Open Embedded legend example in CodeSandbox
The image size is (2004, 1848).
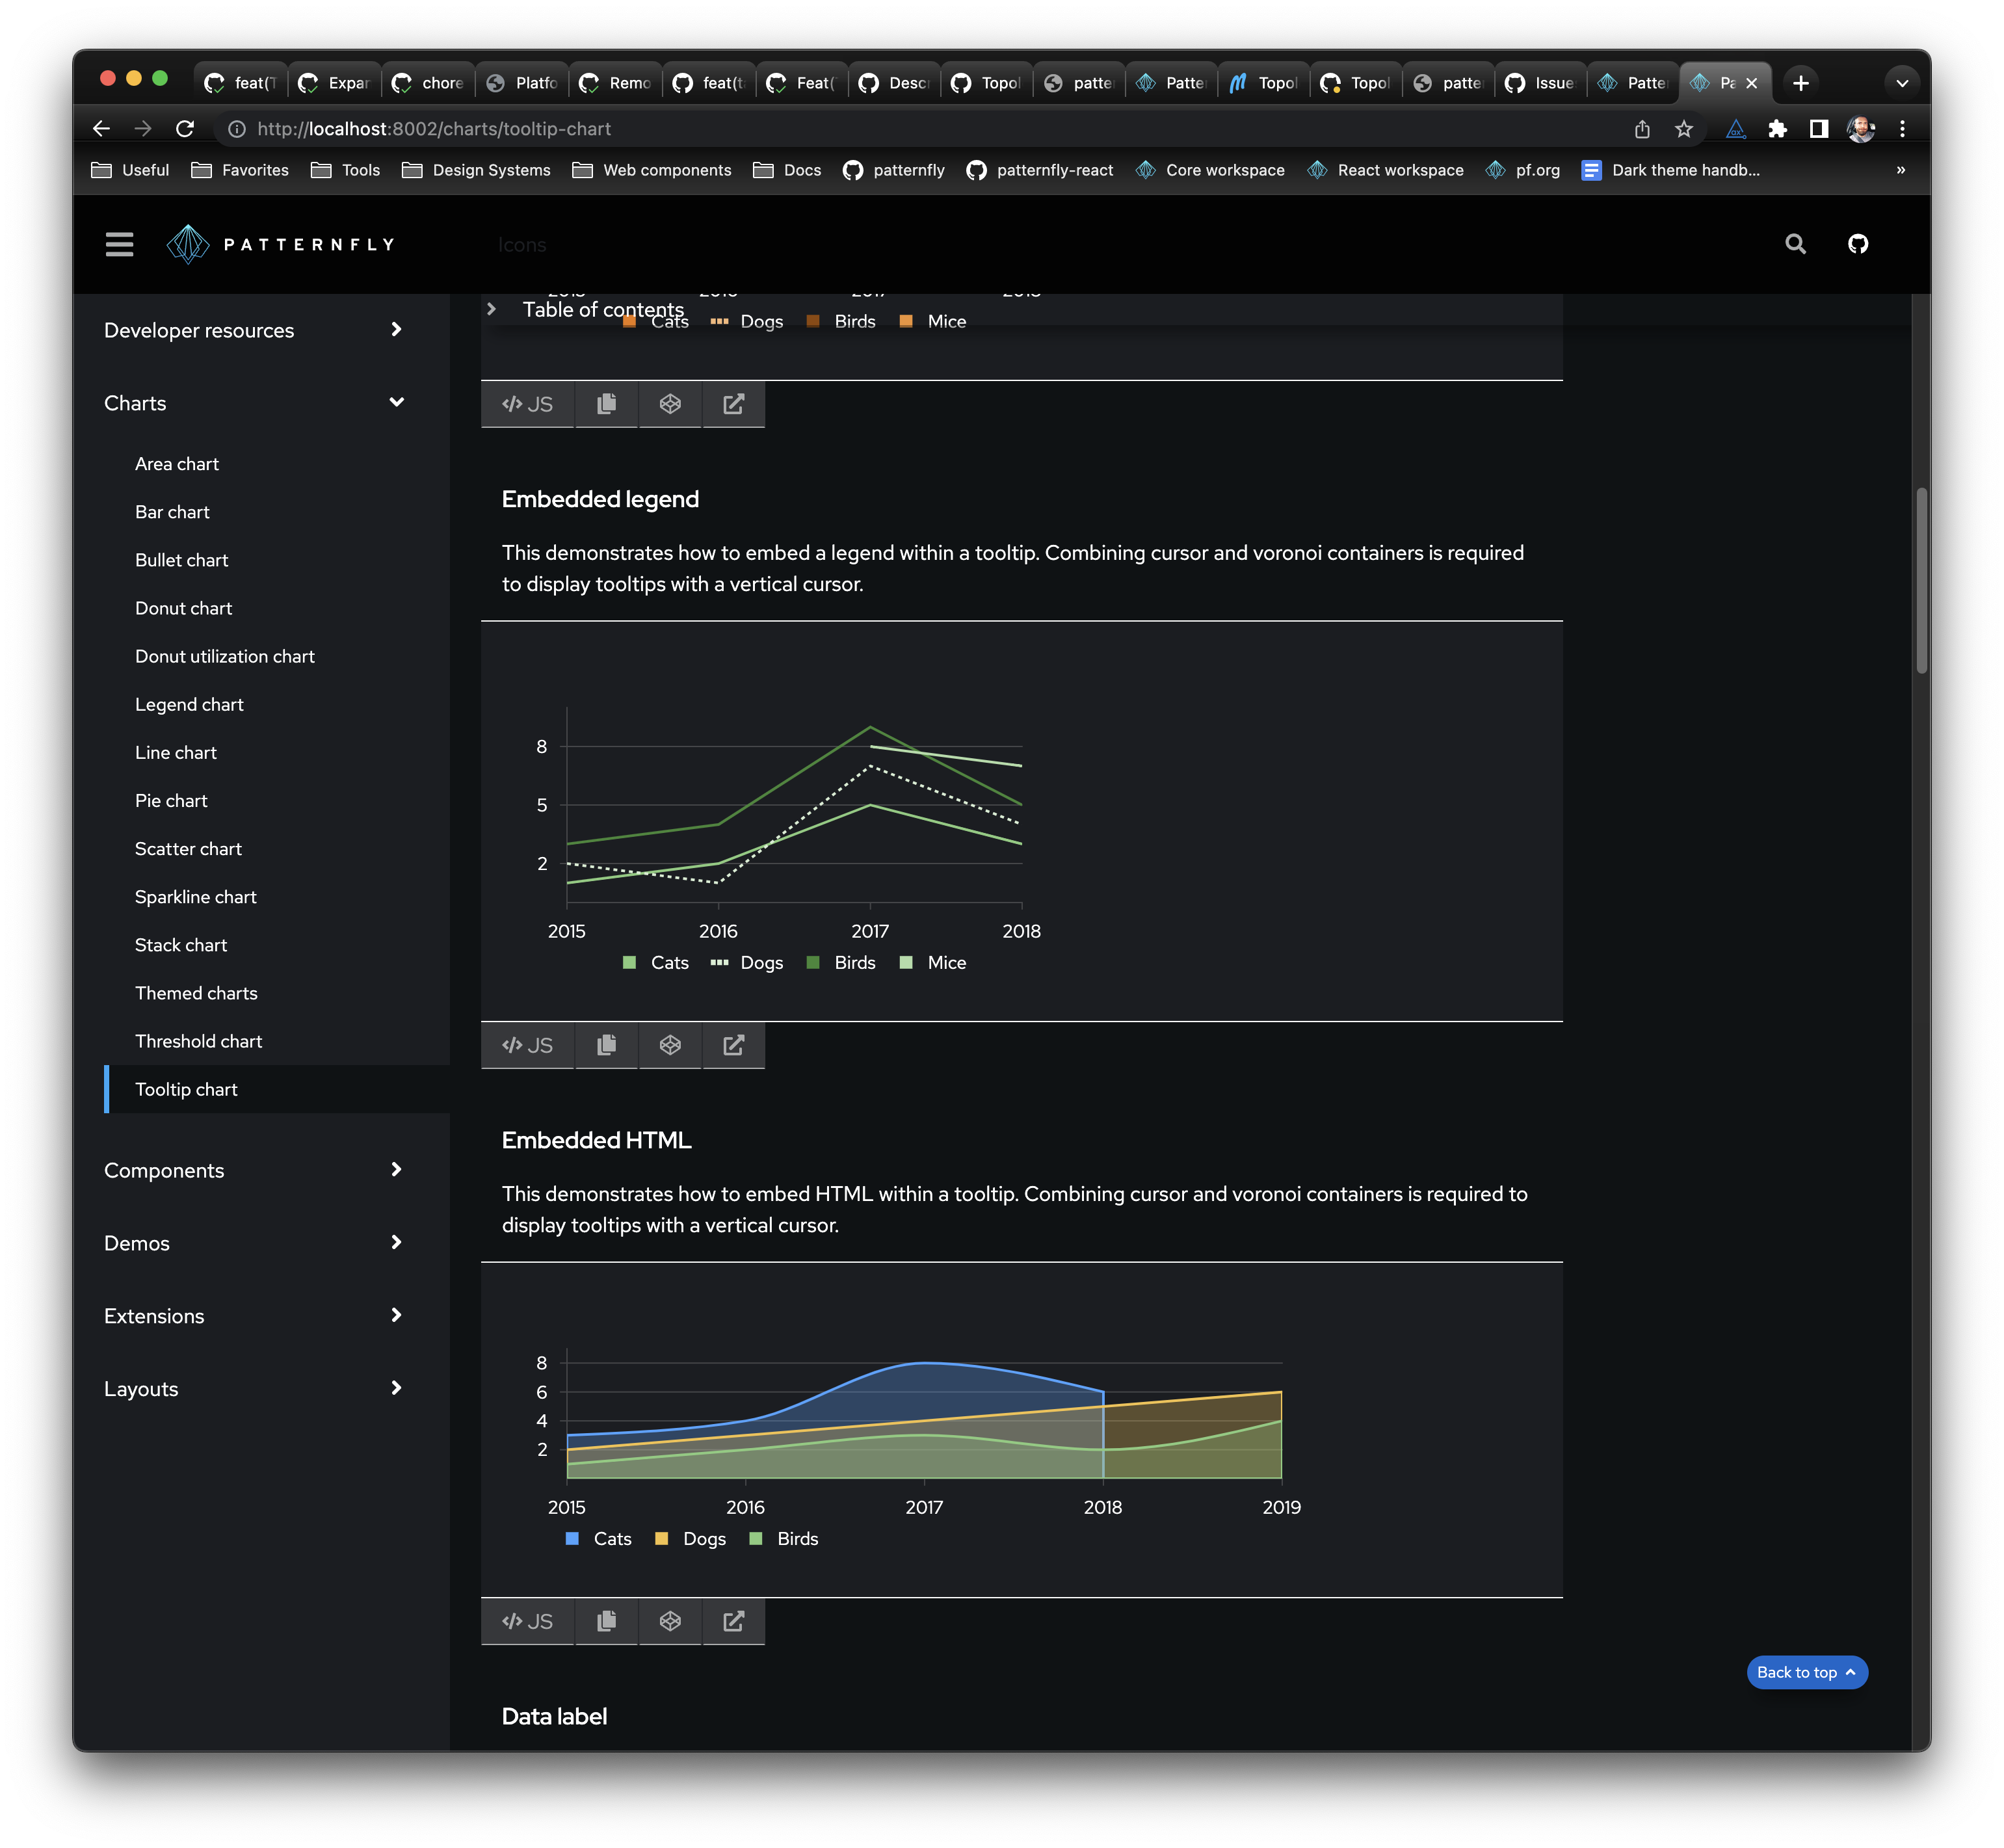coord(670,1045)
